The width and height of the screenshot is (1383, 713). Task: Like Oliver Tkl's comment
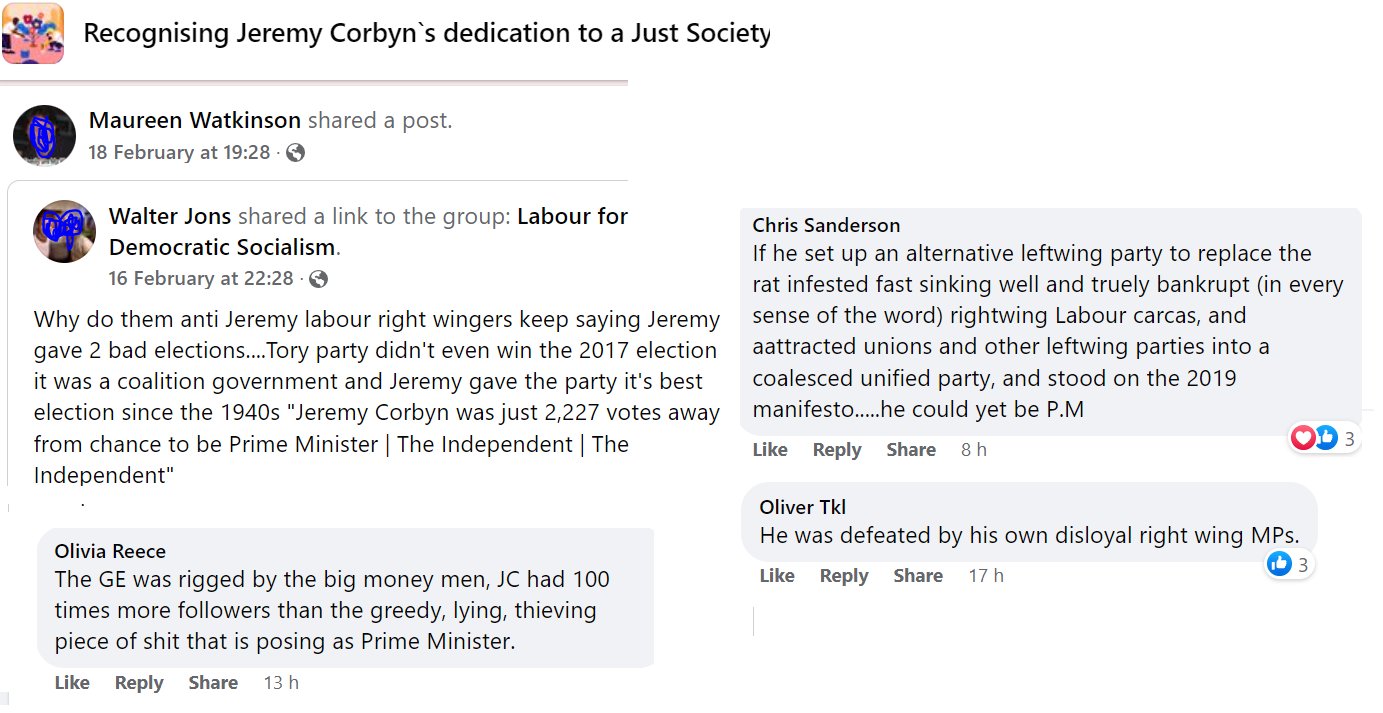(777, 576)
